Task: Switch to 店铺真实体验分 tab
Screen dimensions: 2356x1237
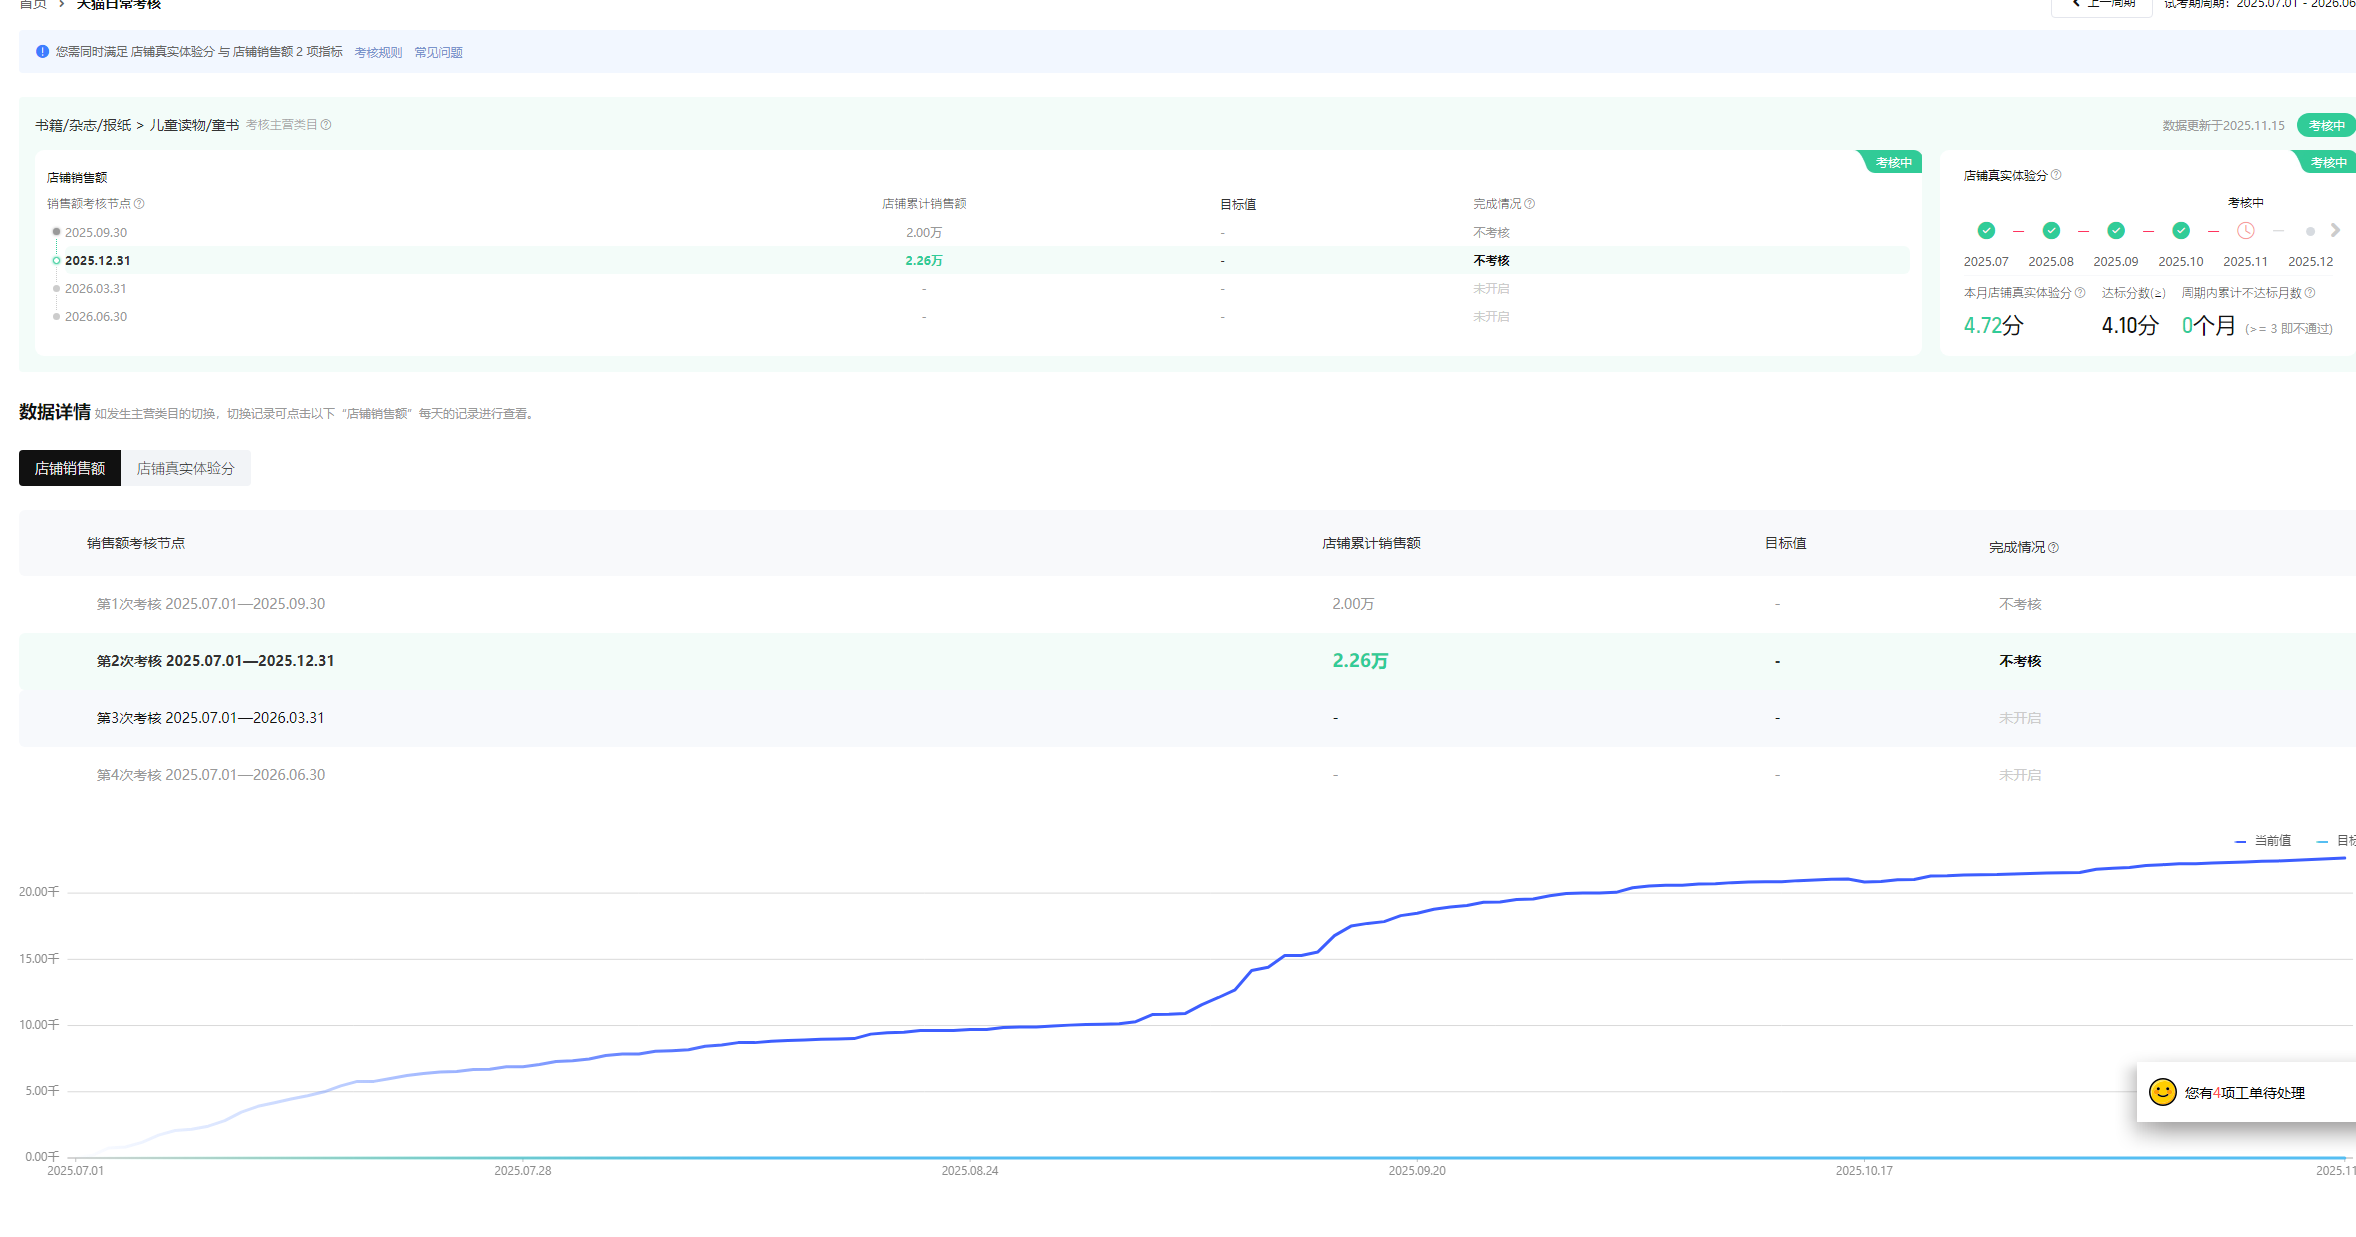Action: tap(185, 468)
